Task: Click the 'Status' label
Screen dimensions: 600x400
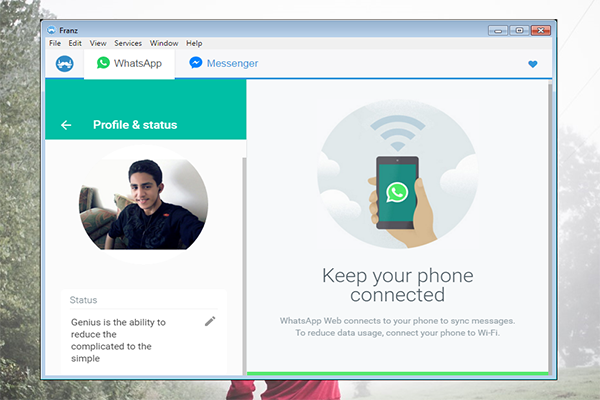Action: click(83, 300)
